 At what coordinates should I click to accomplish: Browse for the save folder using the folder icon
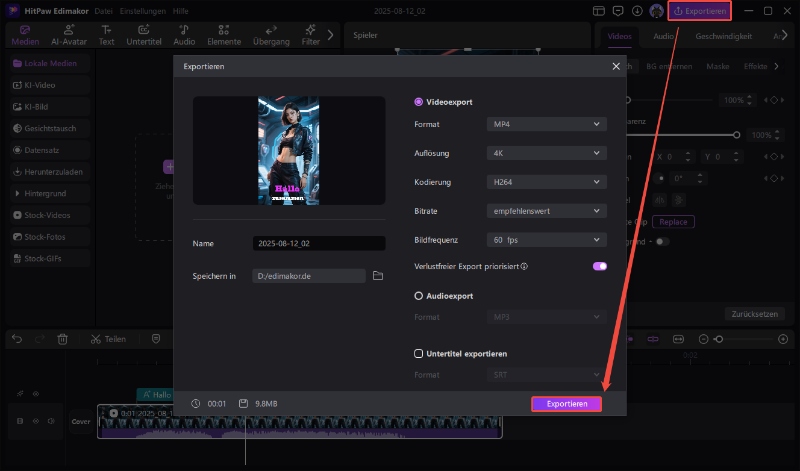coord(378,276)
